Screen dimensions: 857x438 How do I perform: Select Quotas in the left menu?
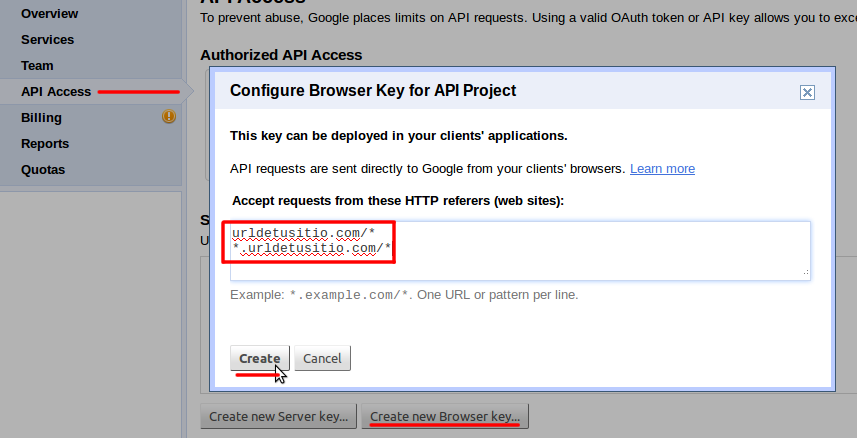tap(43, 169)
